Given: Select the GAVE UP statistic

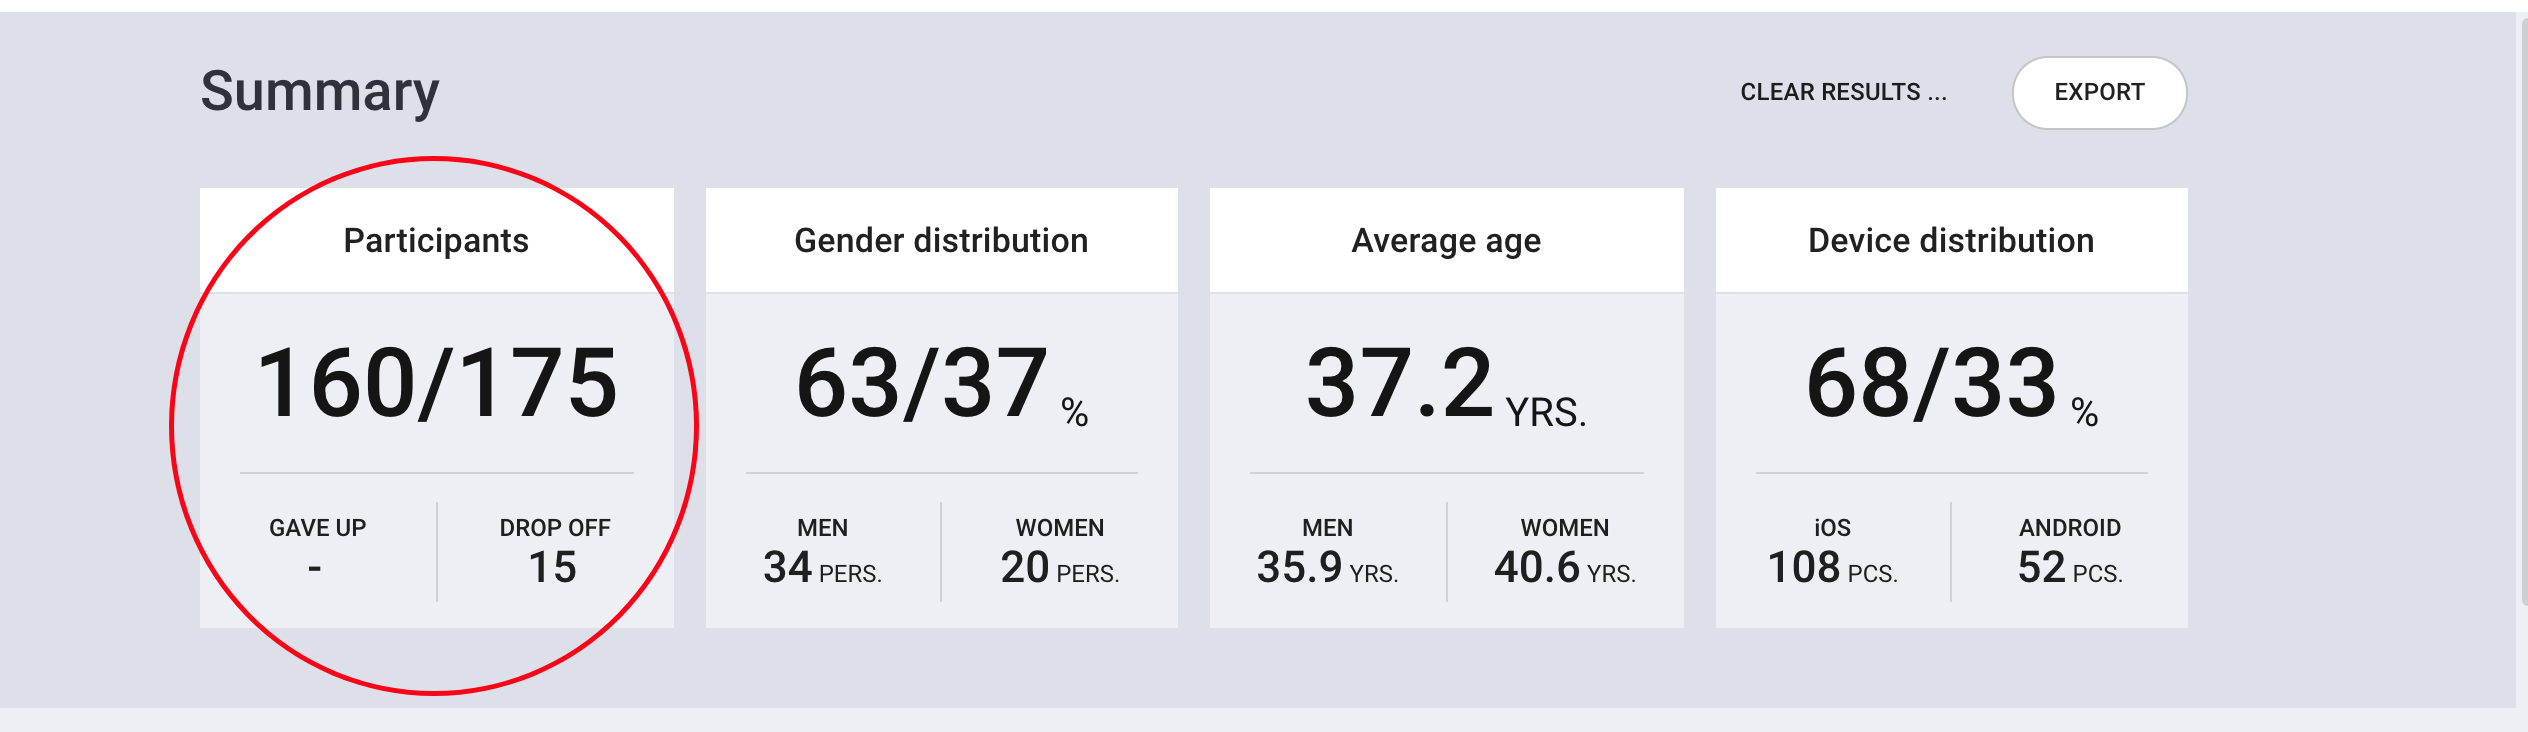Looking at the screenshot, I should coord(317,548).
